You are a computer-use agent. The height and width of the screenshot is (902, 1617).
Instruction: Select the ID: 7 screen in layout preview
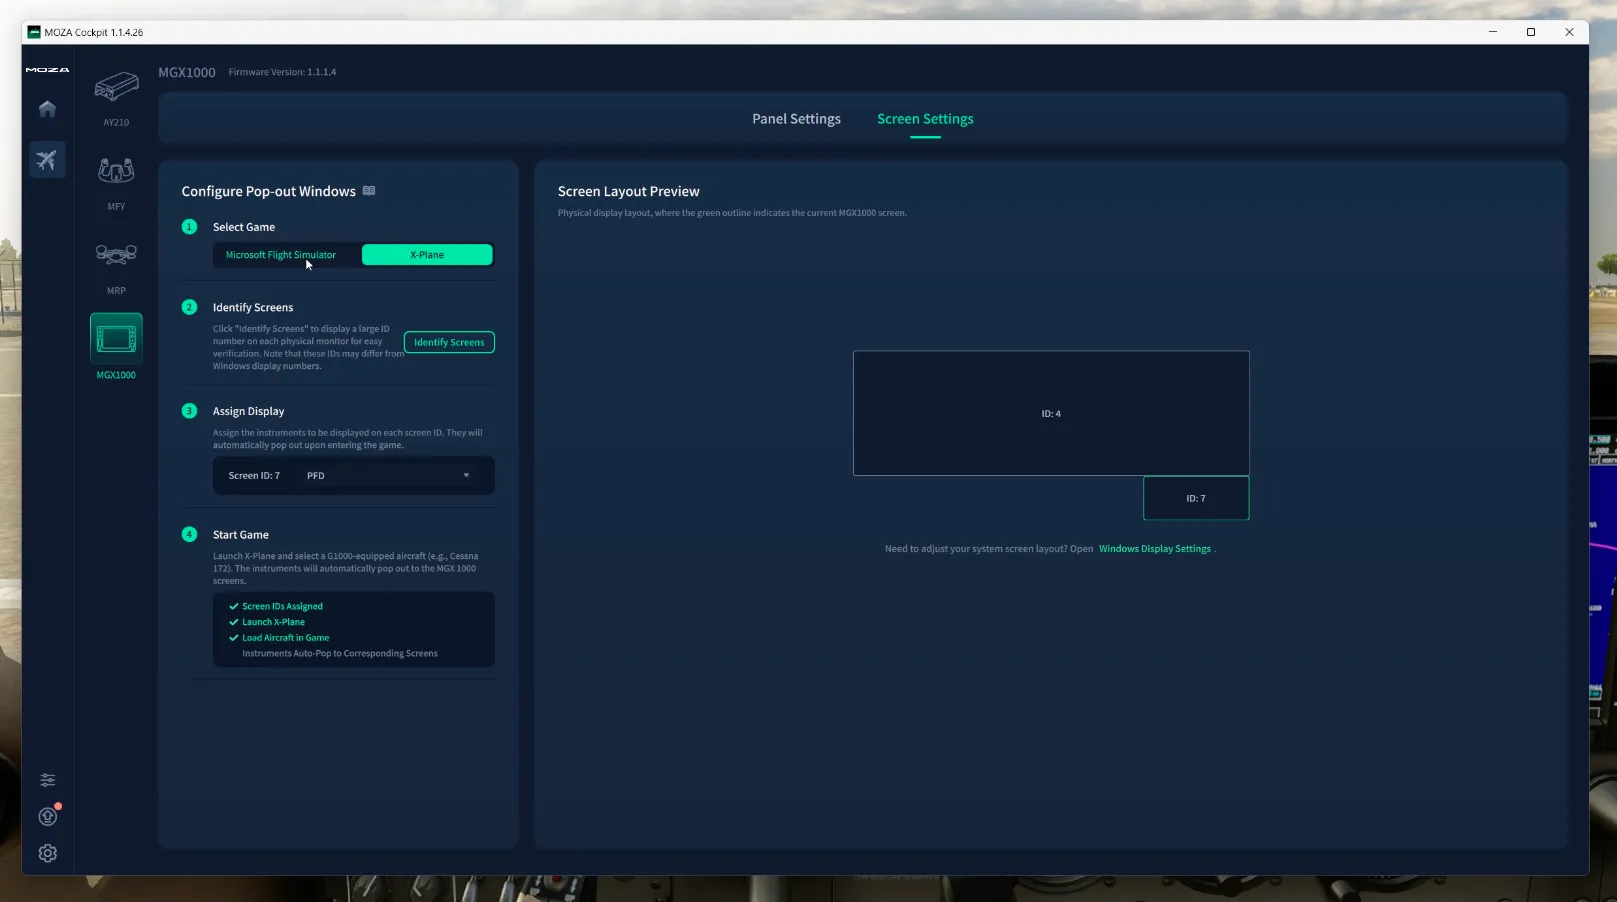(x=1196, y=498)
